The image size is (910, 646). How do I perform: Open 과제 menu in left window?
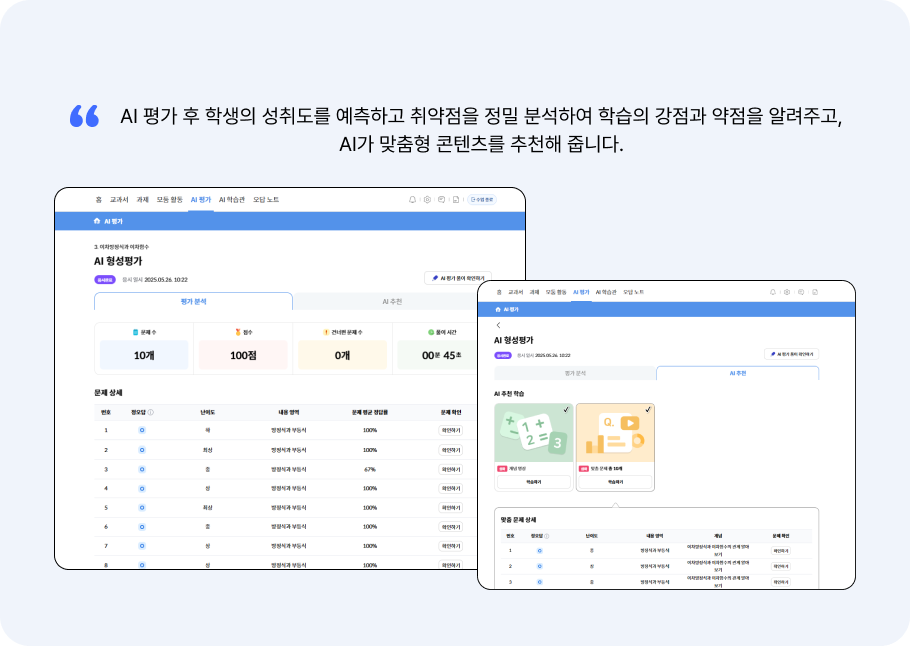[x=143, y=200]
